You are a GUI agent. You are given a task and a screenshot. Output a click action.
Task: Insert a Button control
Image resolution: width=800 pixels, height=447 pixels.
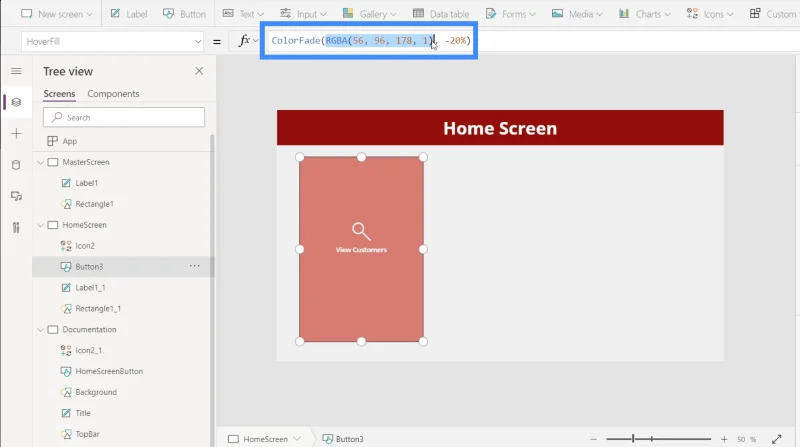click(184, 14)
